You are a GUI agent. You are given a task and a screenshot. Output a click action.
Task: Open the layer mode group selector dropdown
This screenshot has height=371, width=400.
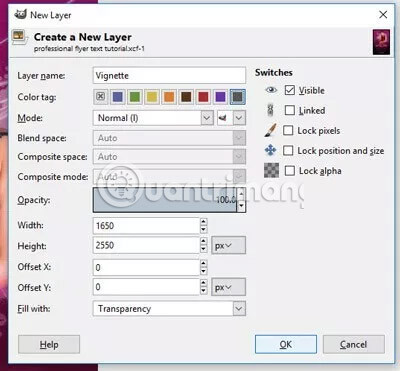[231, 118]
